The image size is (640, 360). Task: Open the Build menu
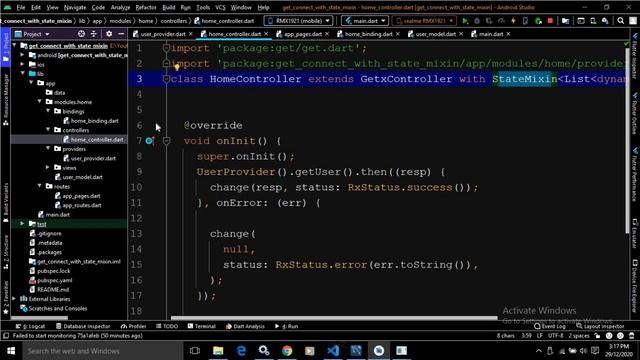coord(169,7)
